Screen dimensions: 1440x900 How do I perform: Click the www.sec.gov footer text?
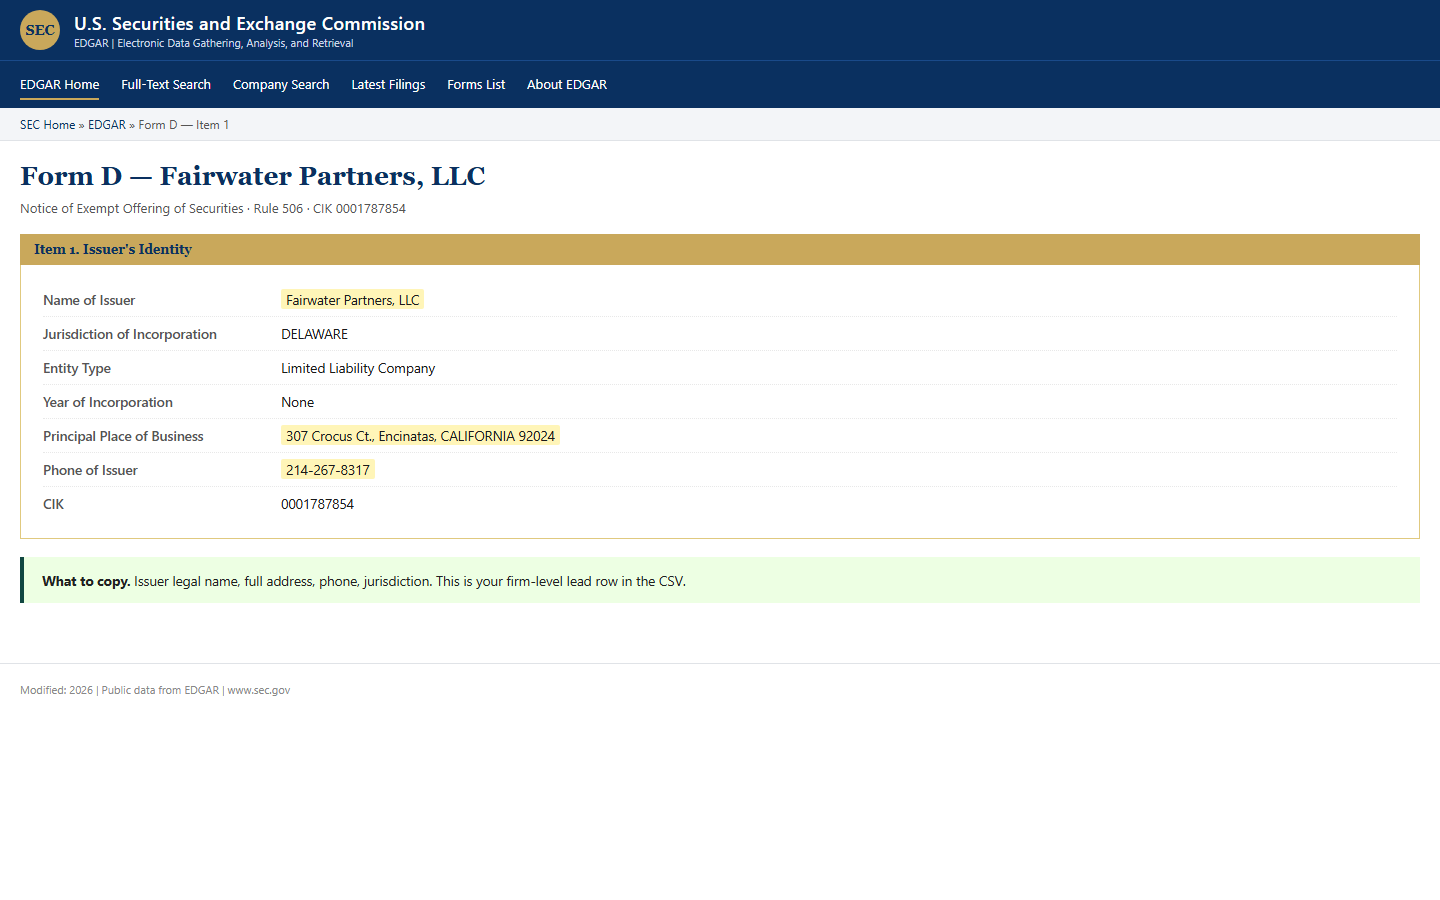[259, 690]
